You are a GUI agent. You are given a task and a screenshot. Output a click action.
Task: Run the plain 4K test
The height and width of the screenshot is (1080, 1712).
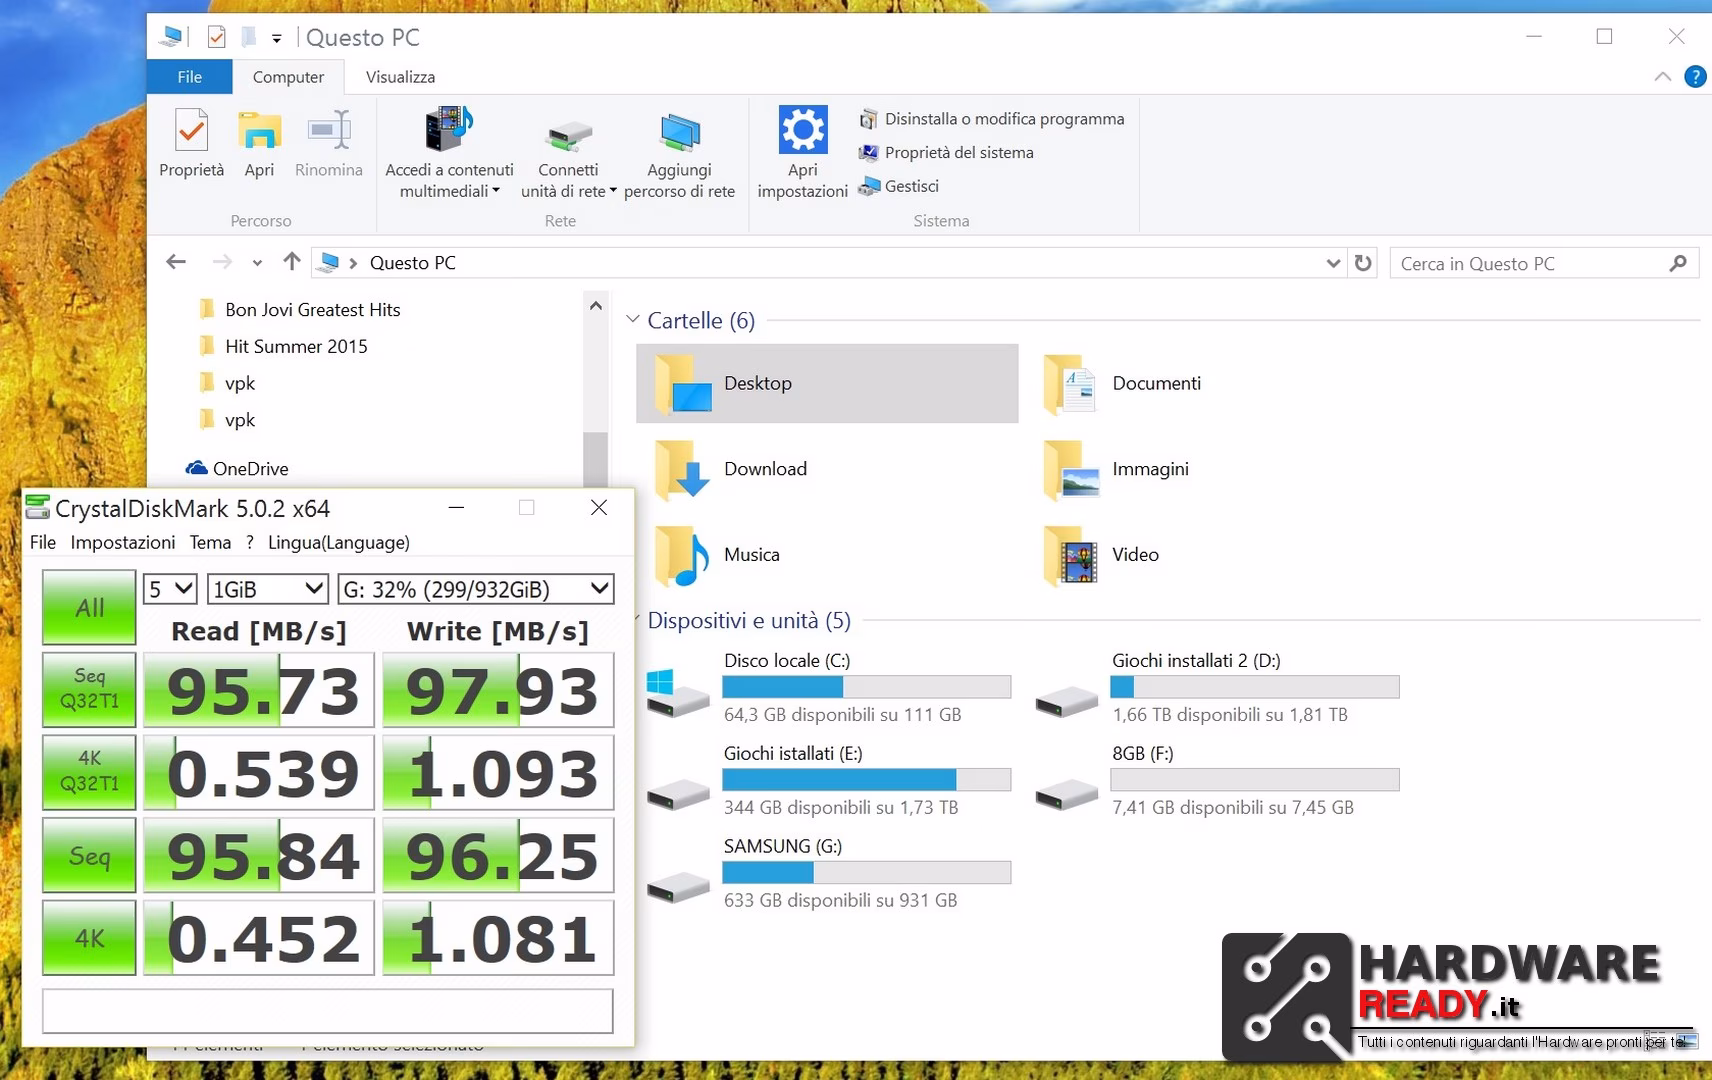click(89, 937)
